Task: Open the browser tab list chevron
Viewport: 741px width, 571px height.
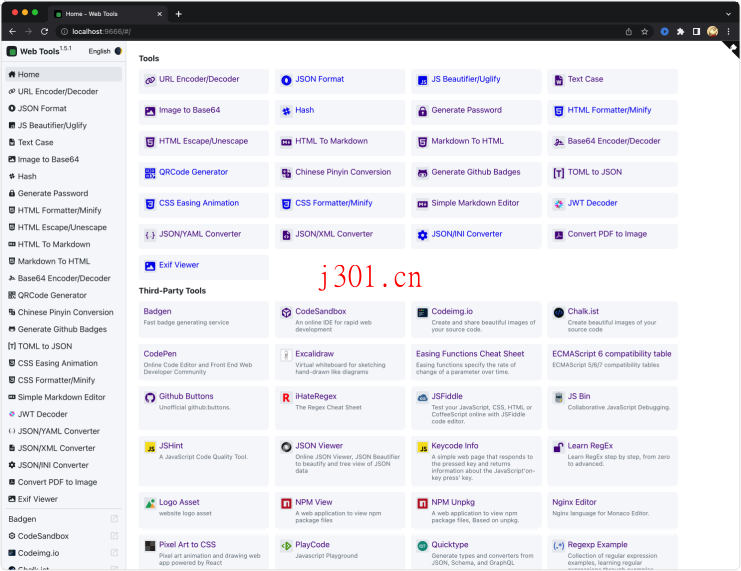Action: click(x=728, y=14)
